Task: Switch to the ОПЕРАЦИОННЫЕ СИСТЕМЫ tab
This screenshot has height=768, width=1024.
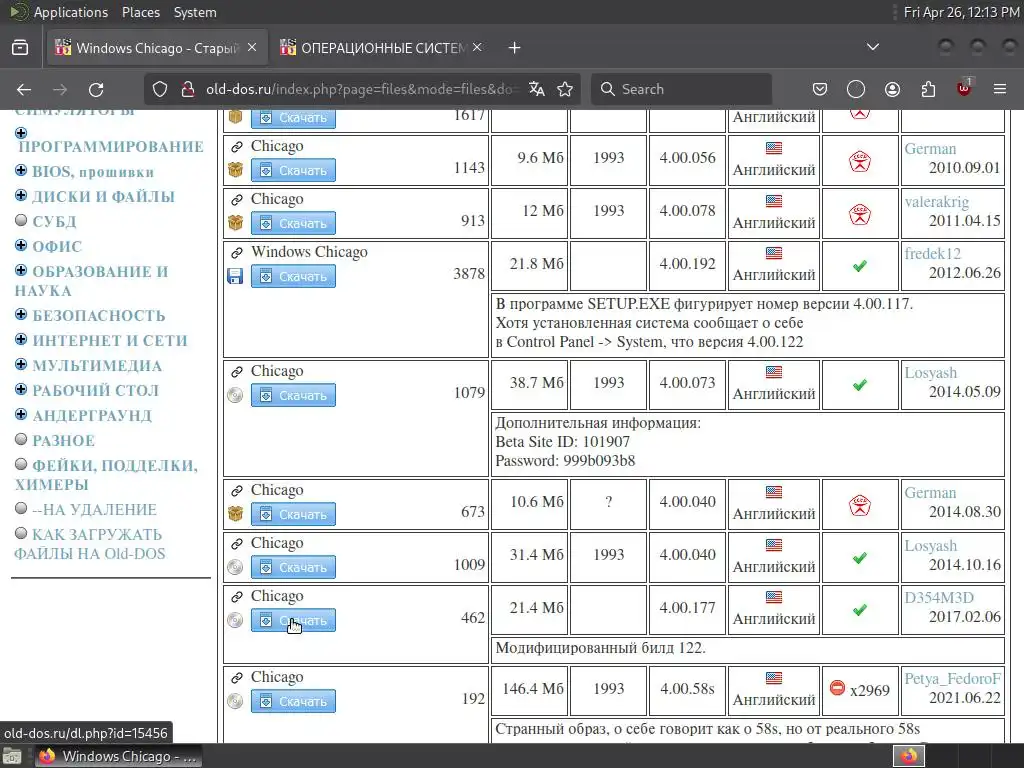Action: [381, 48]
